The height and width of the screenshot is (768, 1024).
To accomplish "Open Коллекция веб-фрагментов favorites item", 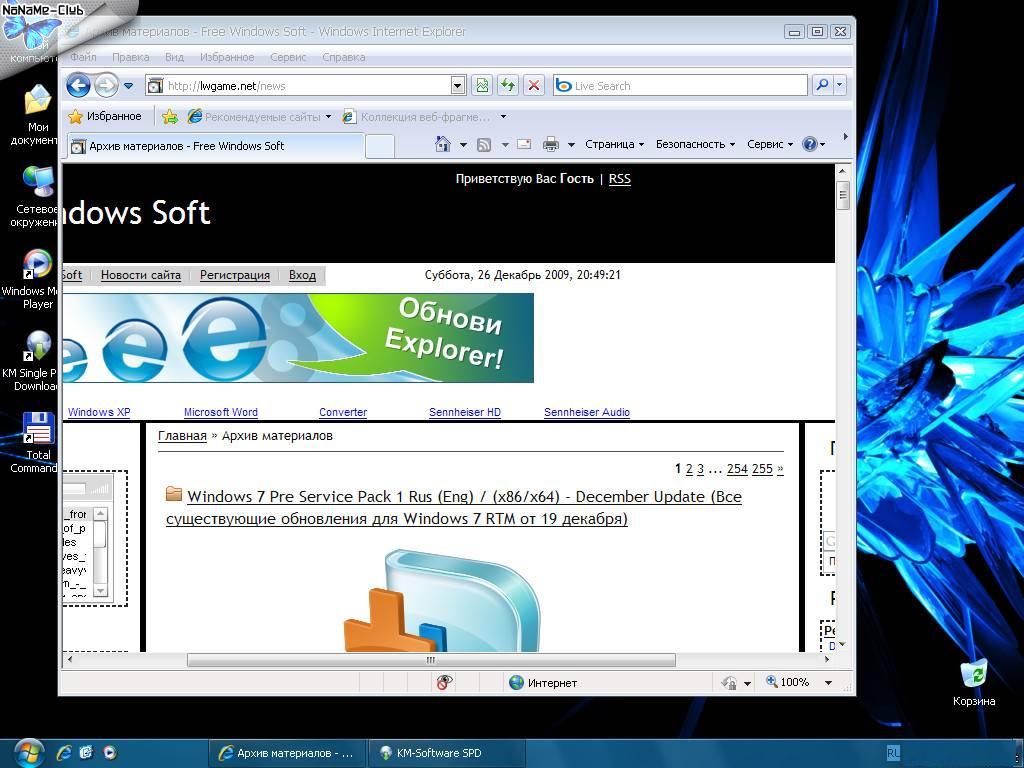I will point(417,117).
